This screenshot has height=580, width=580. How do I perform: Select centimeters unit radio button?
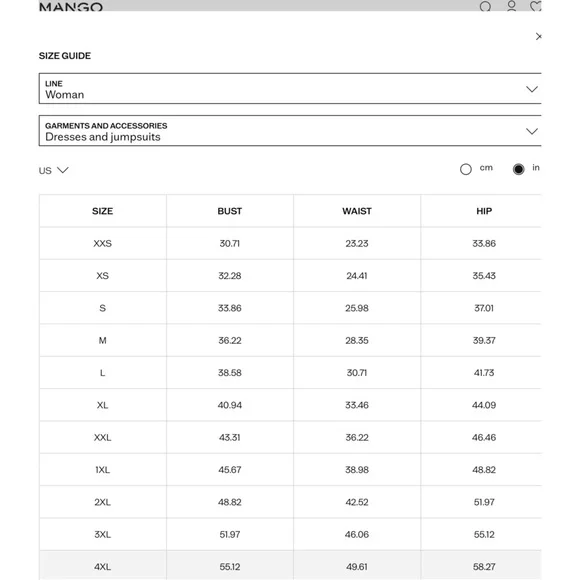click(x=466, y=169)
